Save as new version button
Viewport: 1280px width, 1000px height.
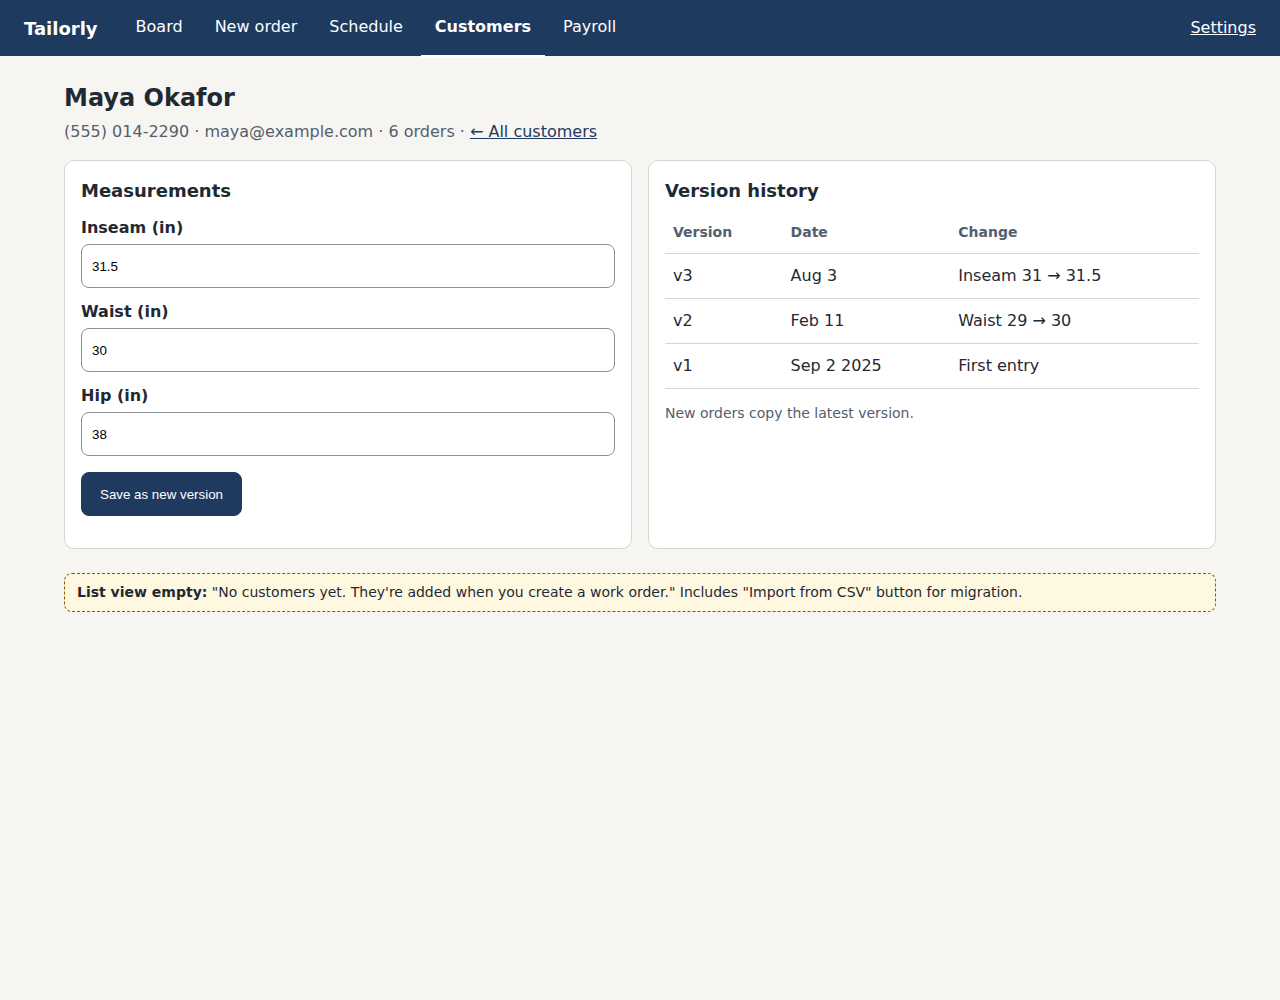pos(161,494)
